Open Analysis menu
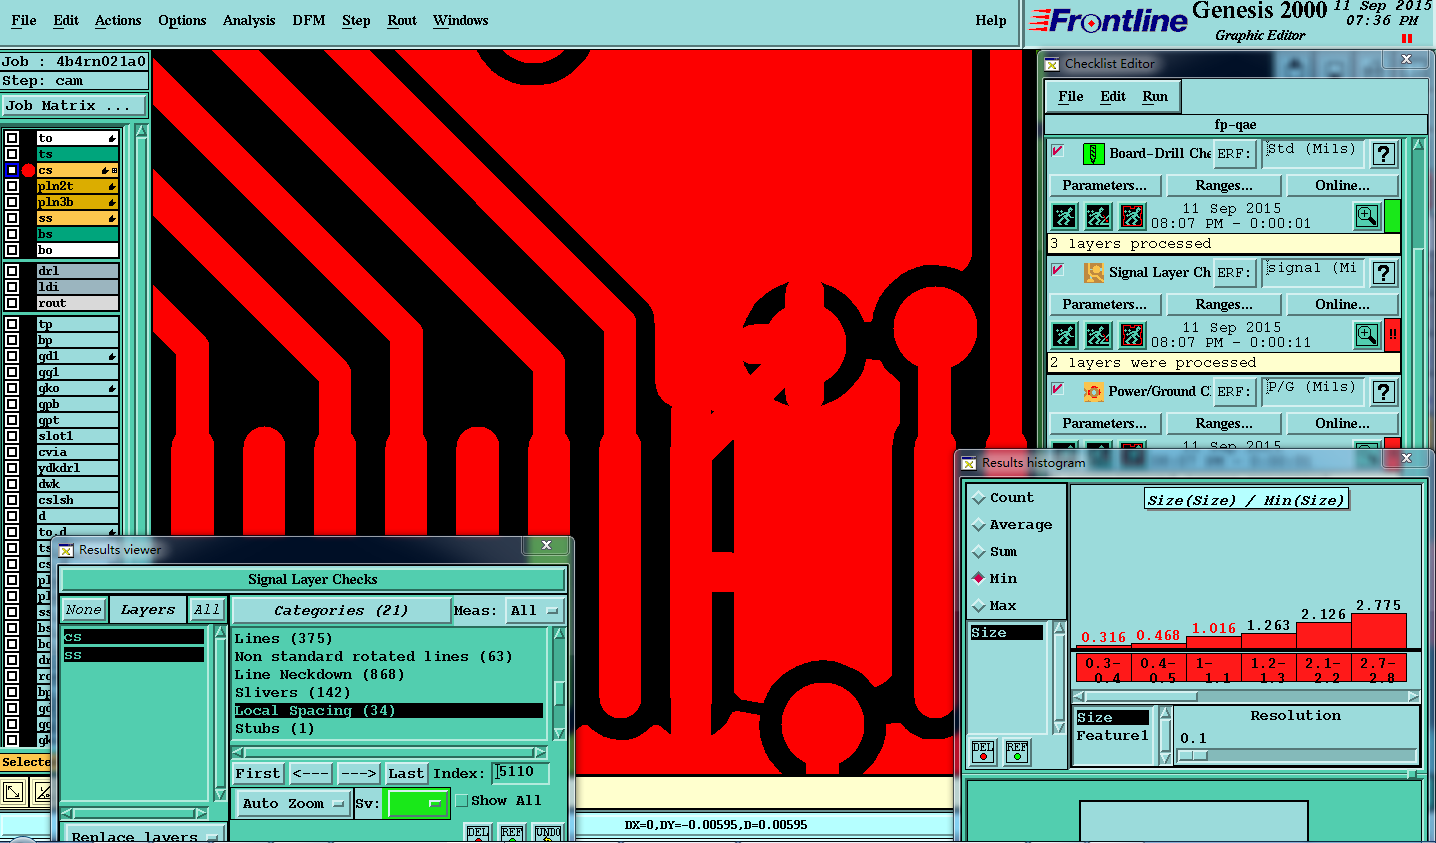1436x843 pixels. pos(249,20)
